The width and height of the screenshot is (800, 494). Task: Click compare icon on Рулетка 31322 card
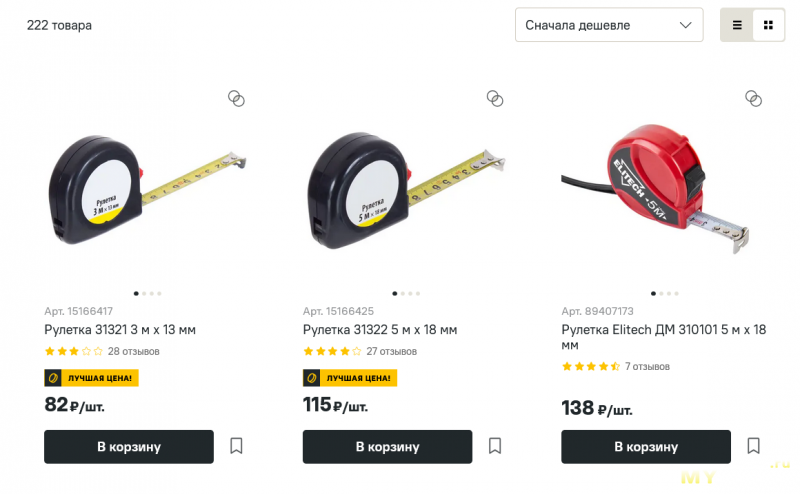tap(495, 98)
